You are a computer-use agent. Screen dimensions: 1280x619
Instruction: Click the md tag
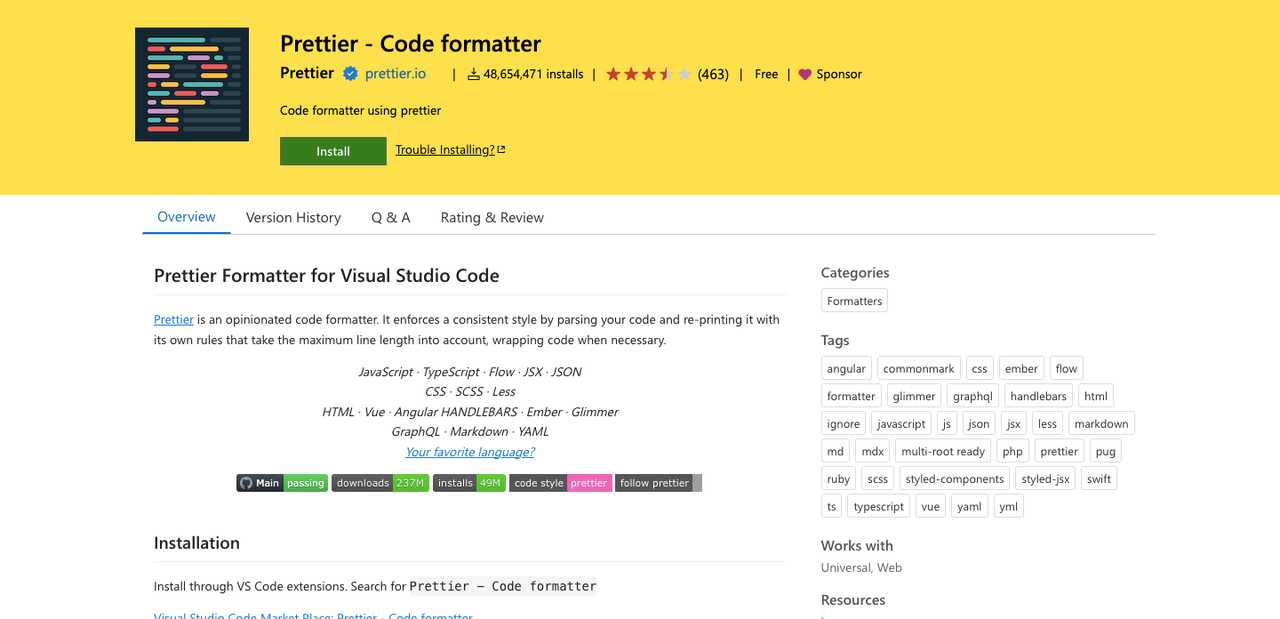835,451
